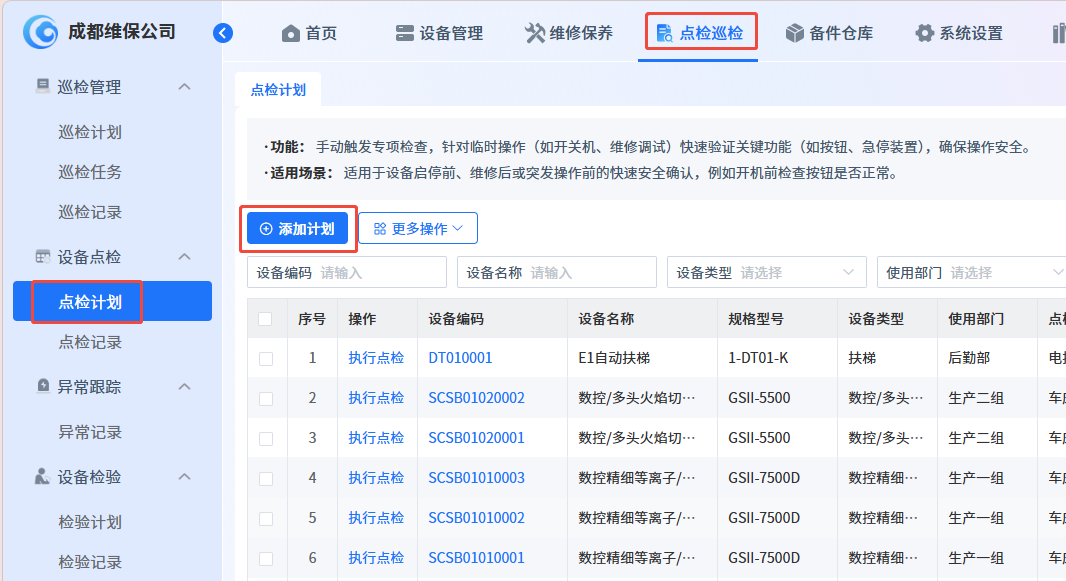The width and height of the screenshot is (1066, 581).
Task: Open the 设备类型 select dropdown
Action: pyautogui.click(x=767, y=272)
